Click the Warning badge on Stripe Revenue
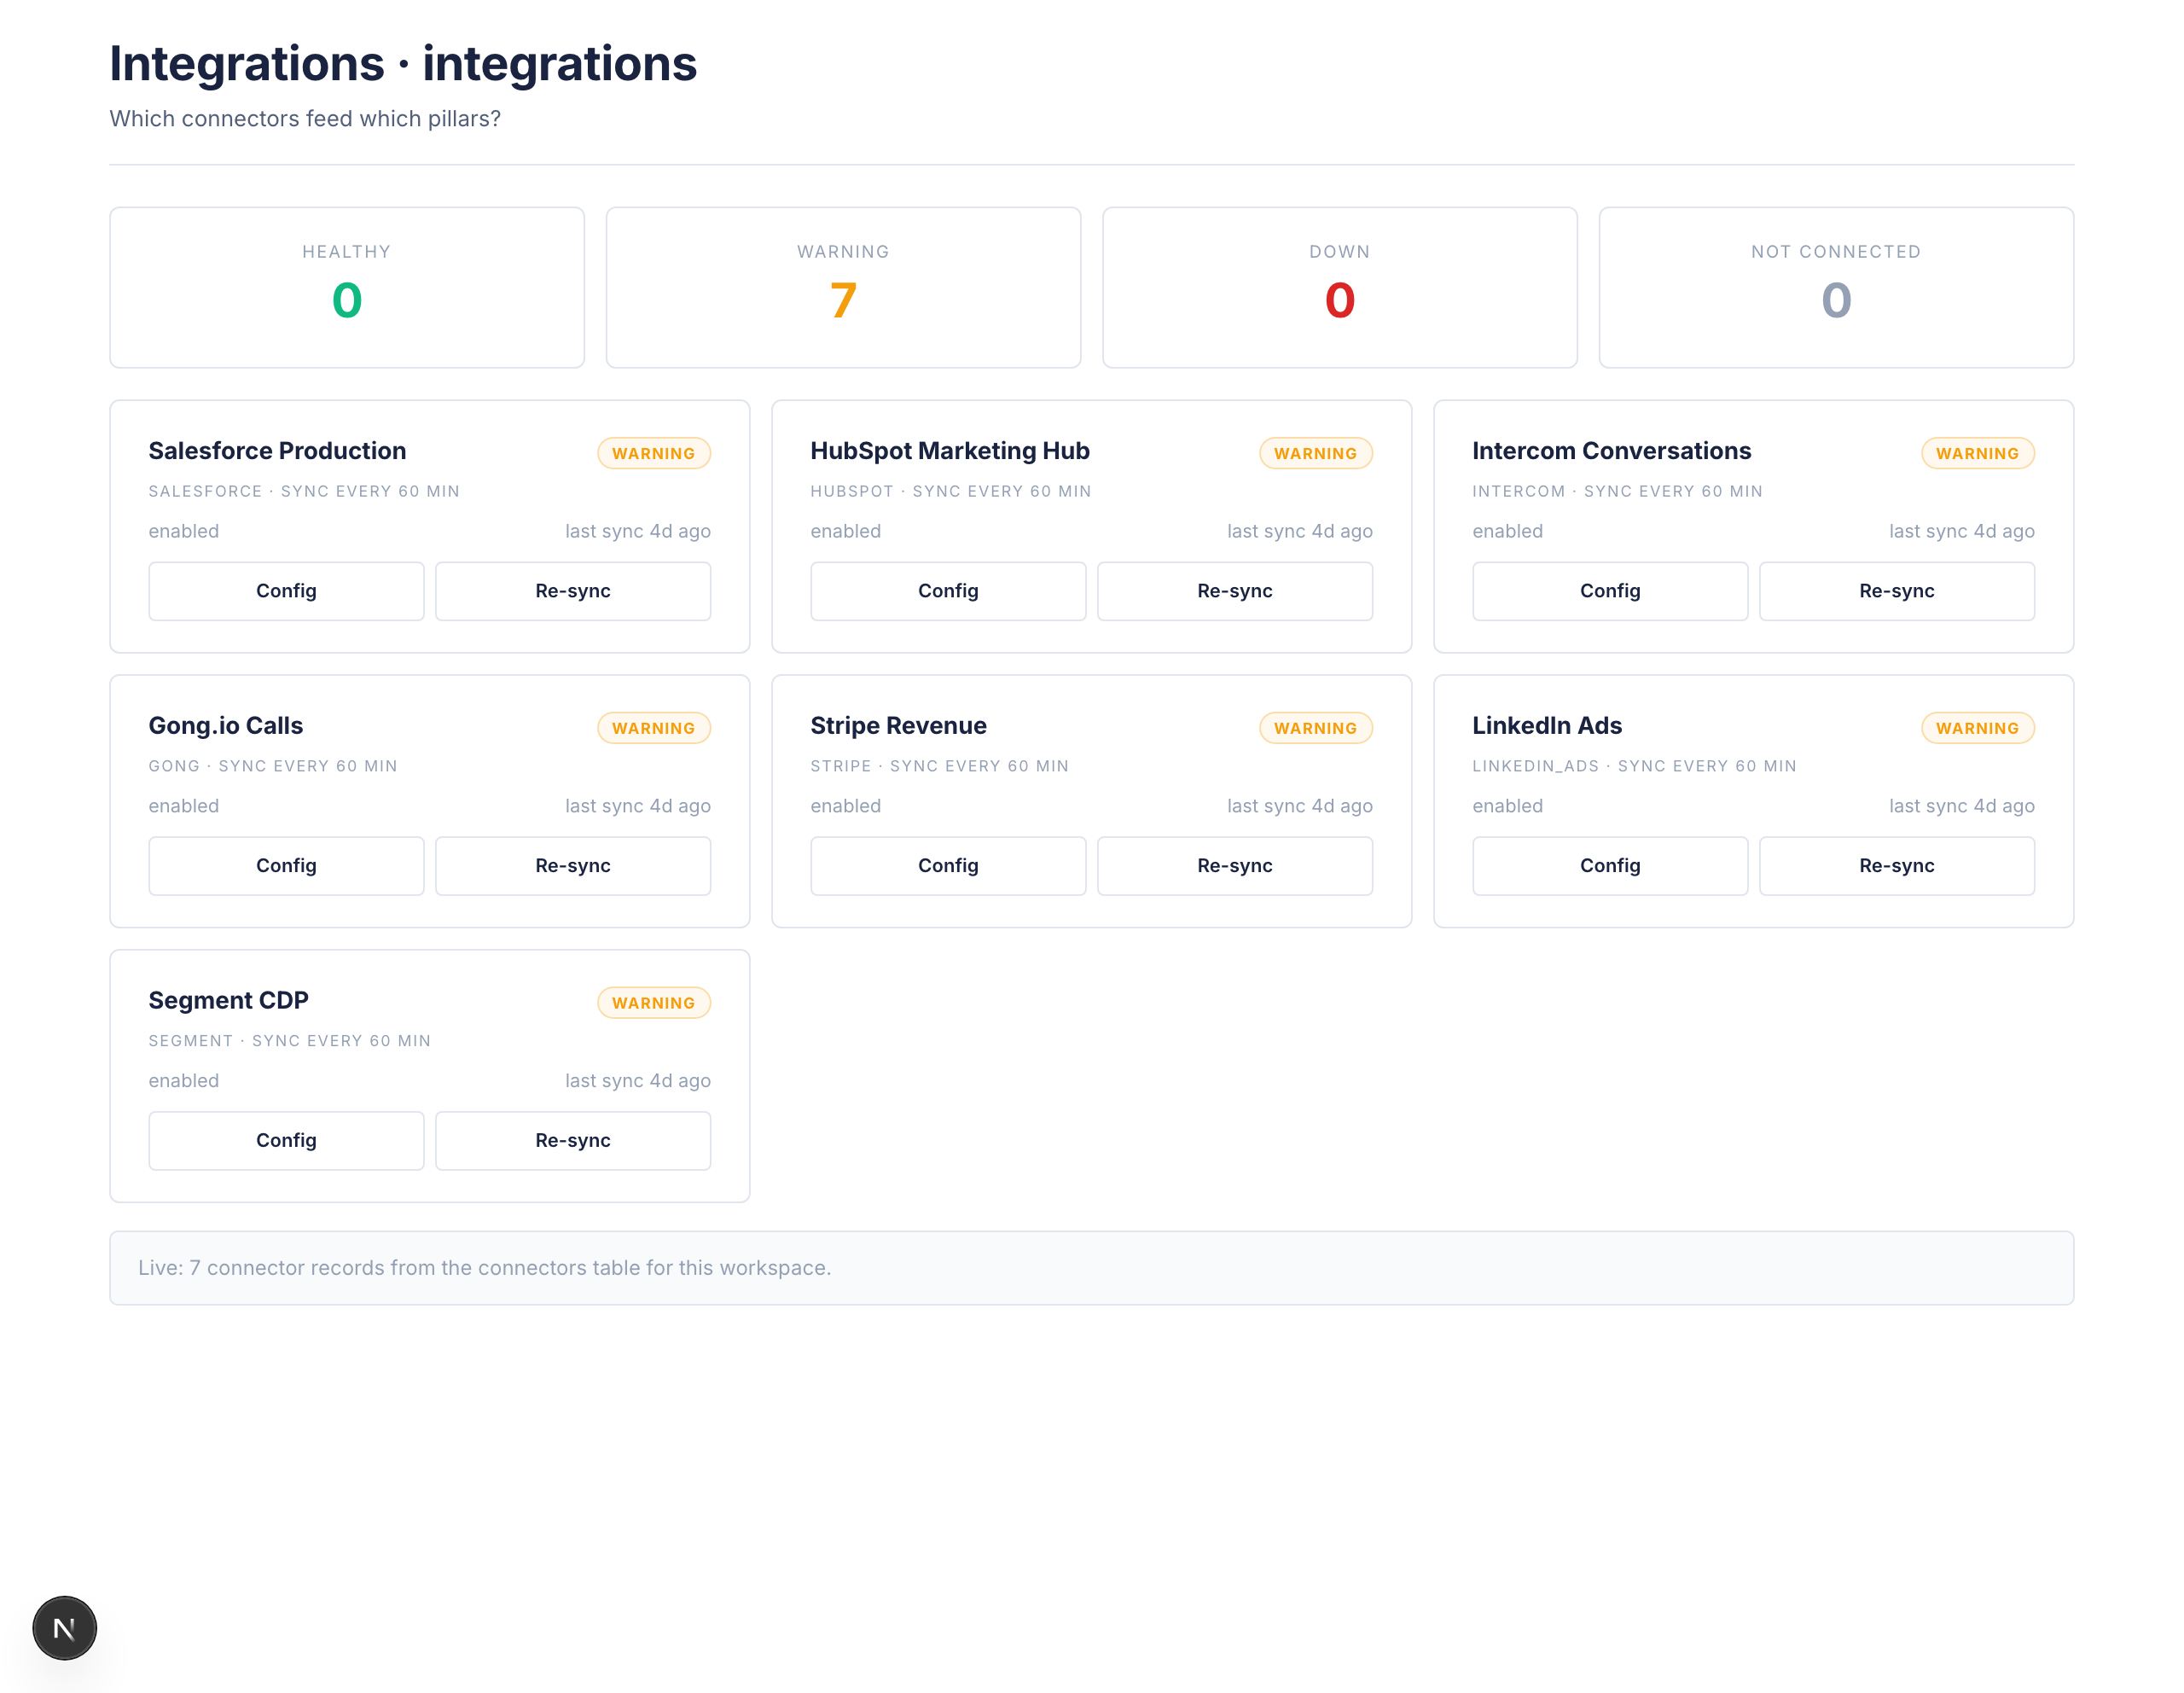Screen dimensions: 2184x1693 (1315, 728)
